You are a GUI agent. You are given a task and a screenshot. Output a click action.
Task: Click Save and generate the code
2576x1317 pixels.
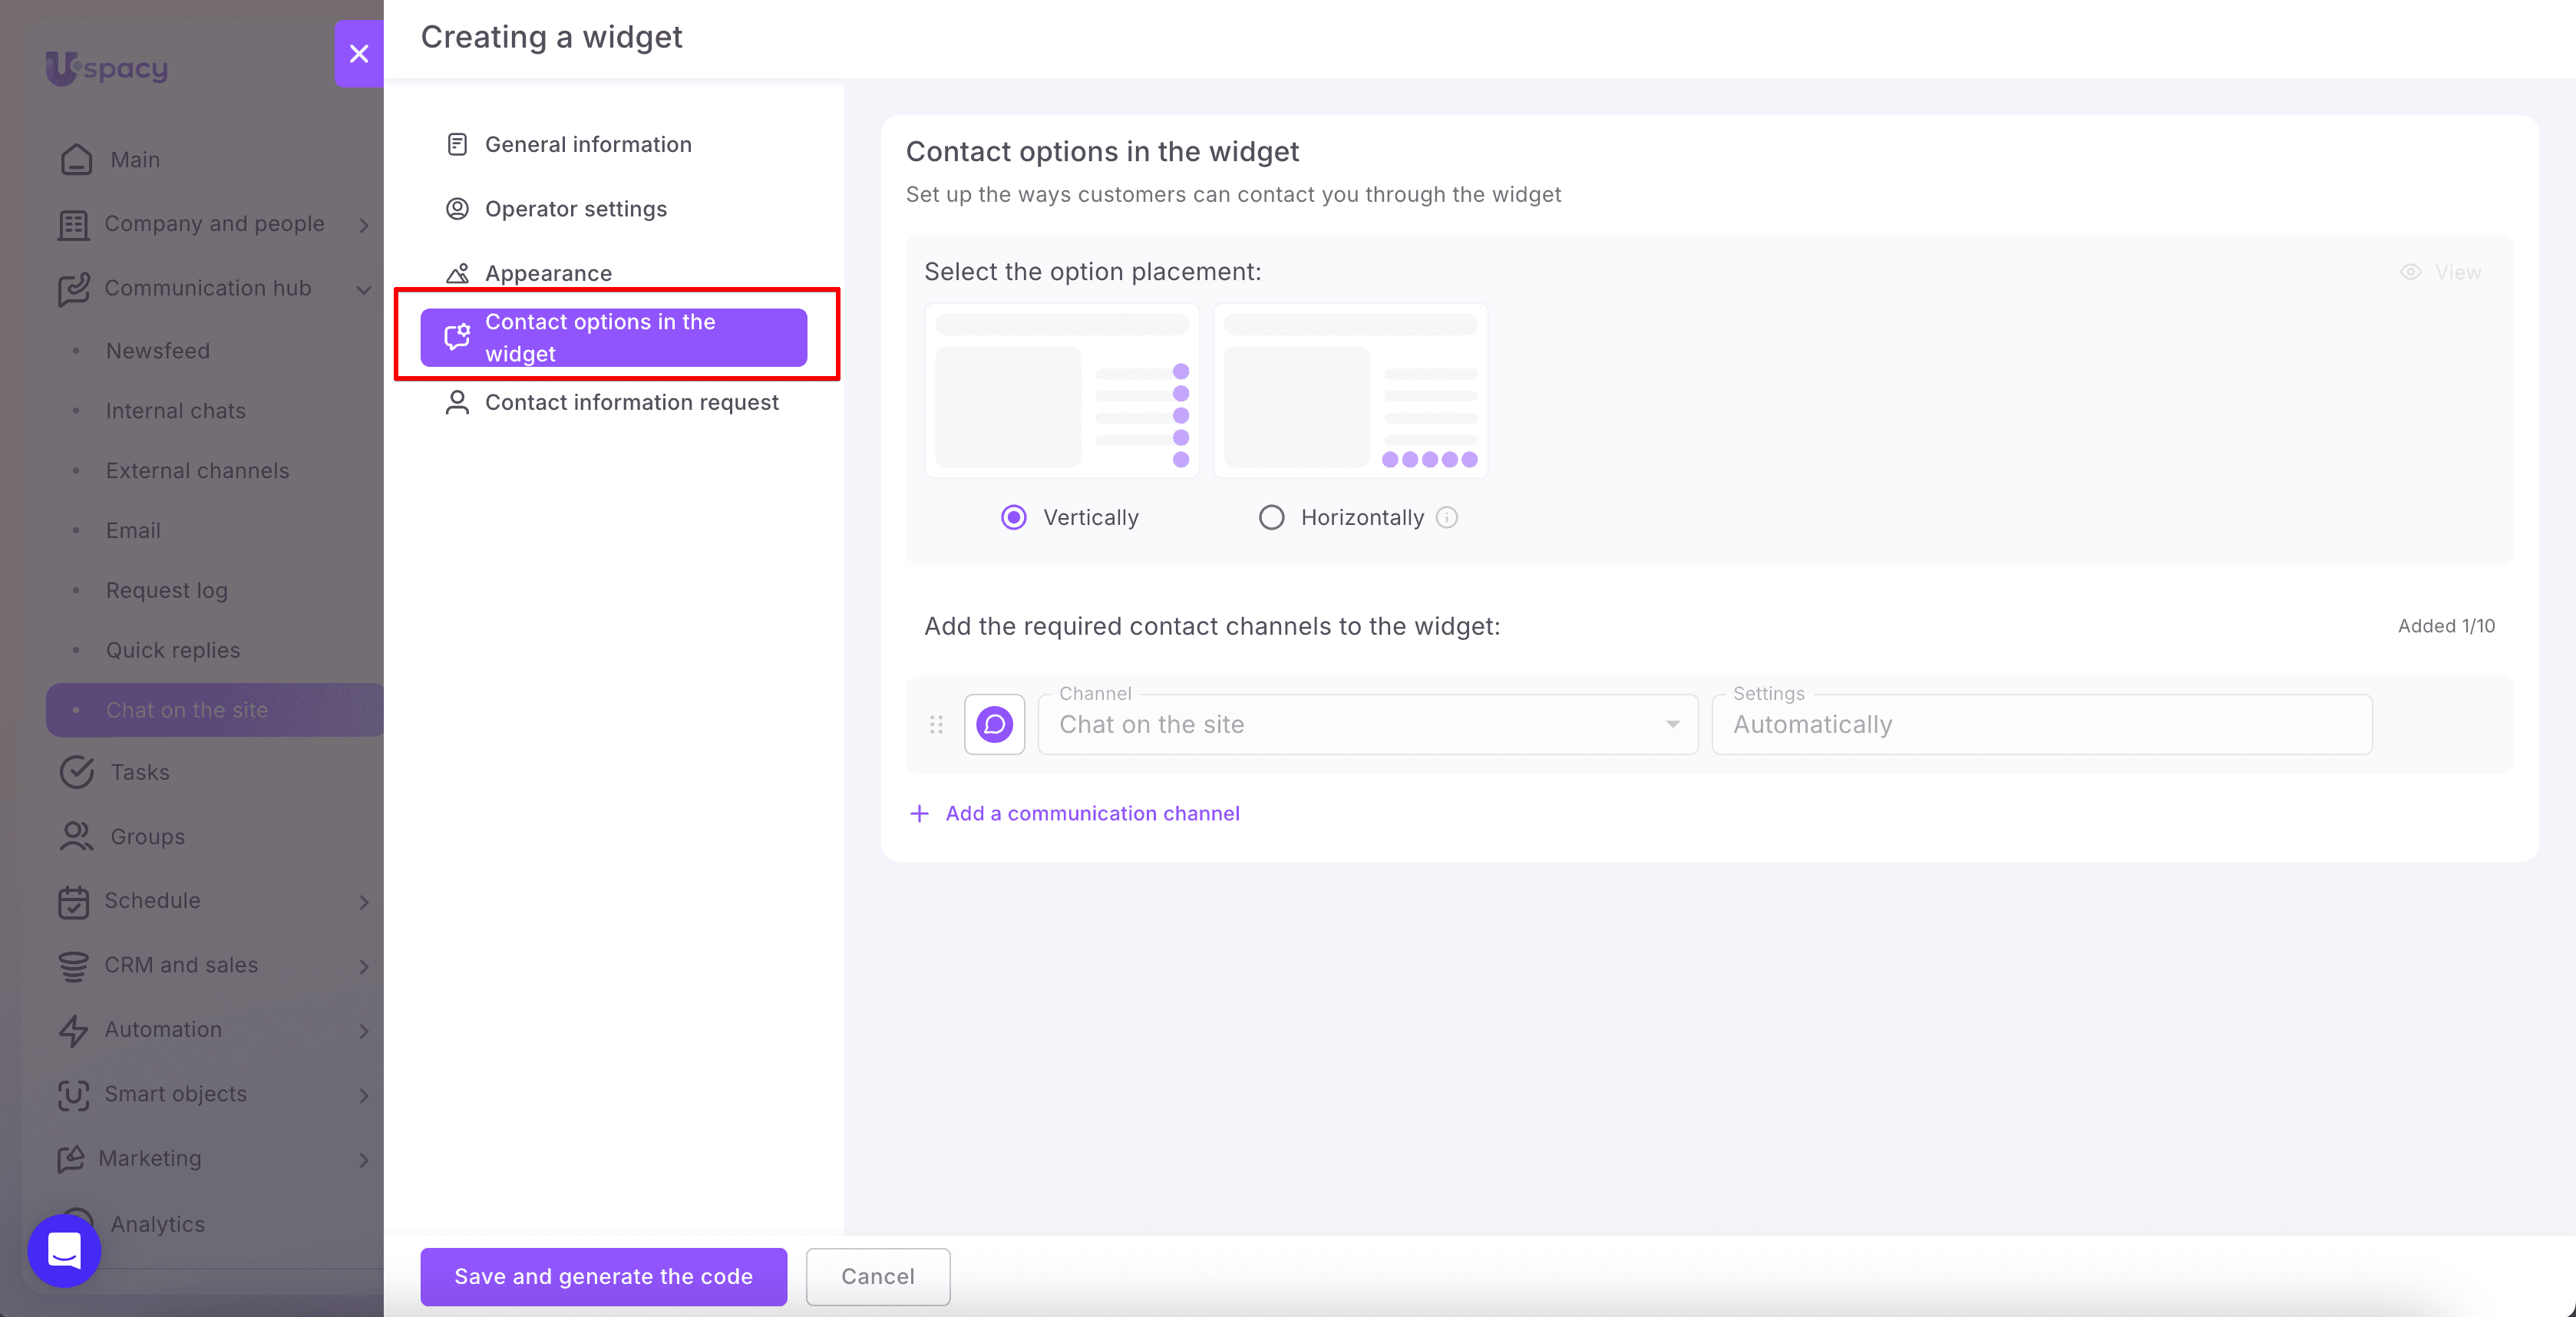click(603, 1276)
